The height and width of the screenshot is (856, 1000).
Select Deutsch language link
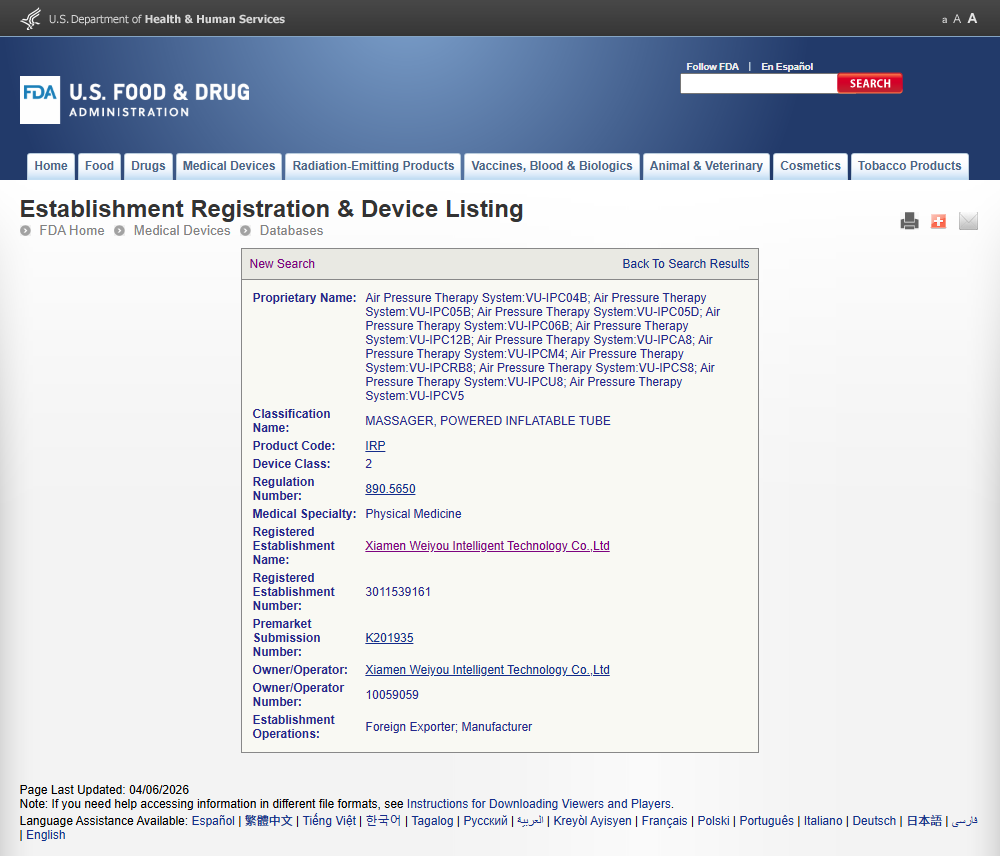point(874,821)
